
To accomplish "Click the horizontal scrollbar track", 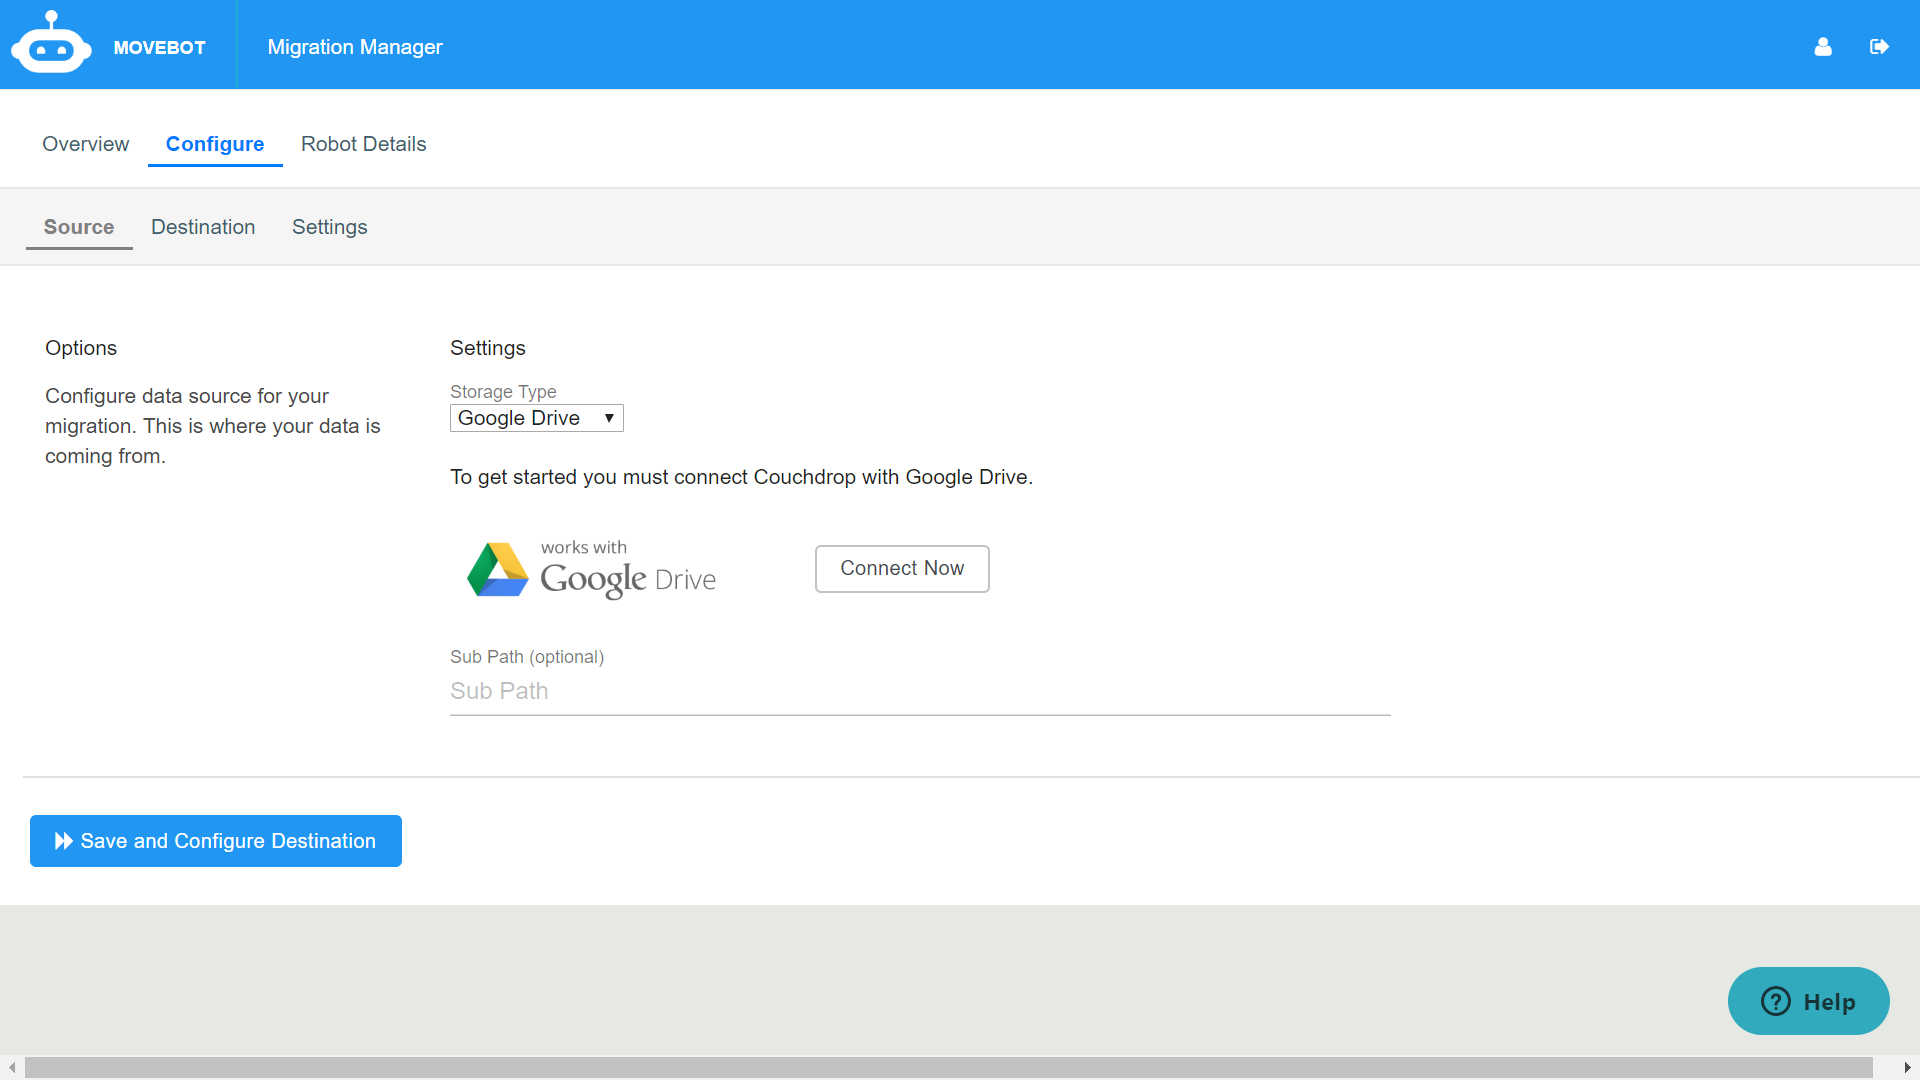I will click(x=948, y=1068).
